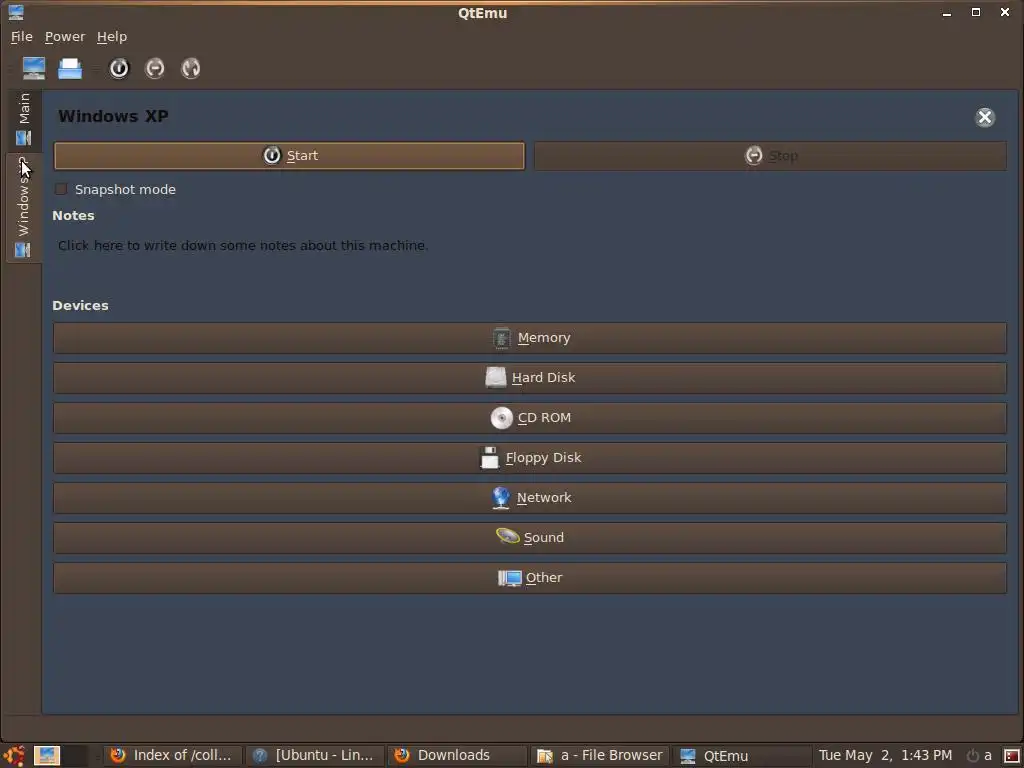Switch to the Downloads taskbar window
This screenshot has height=768, width=1024.
tap(456, 756)
